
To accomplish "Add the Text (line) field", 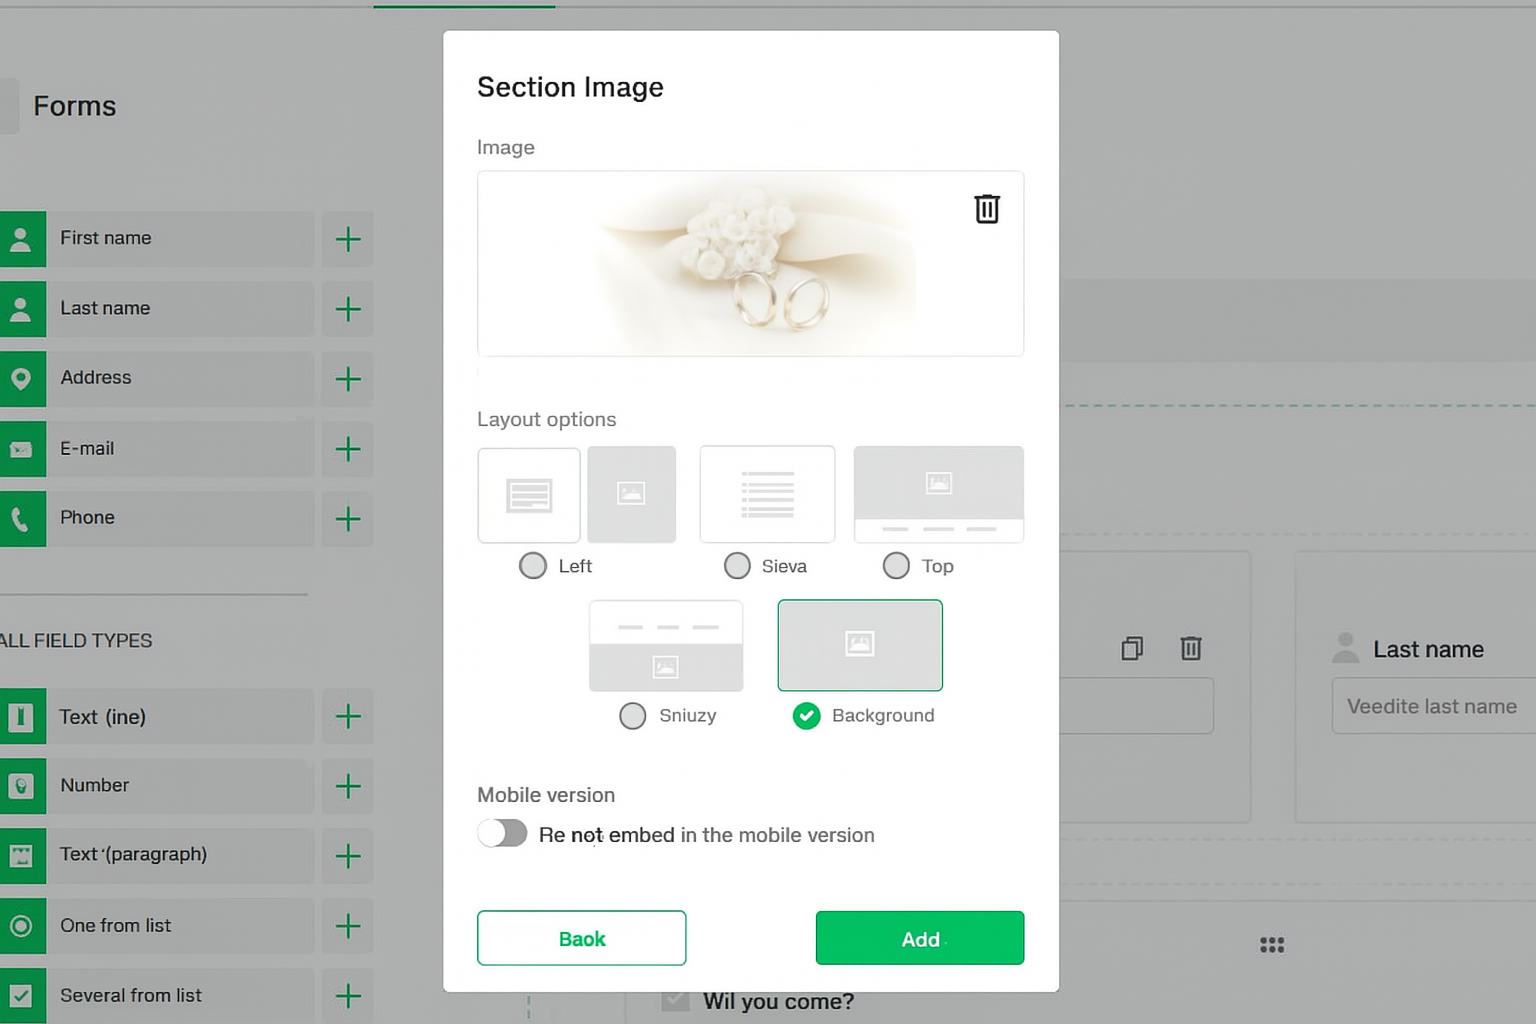I will point(348,716).
